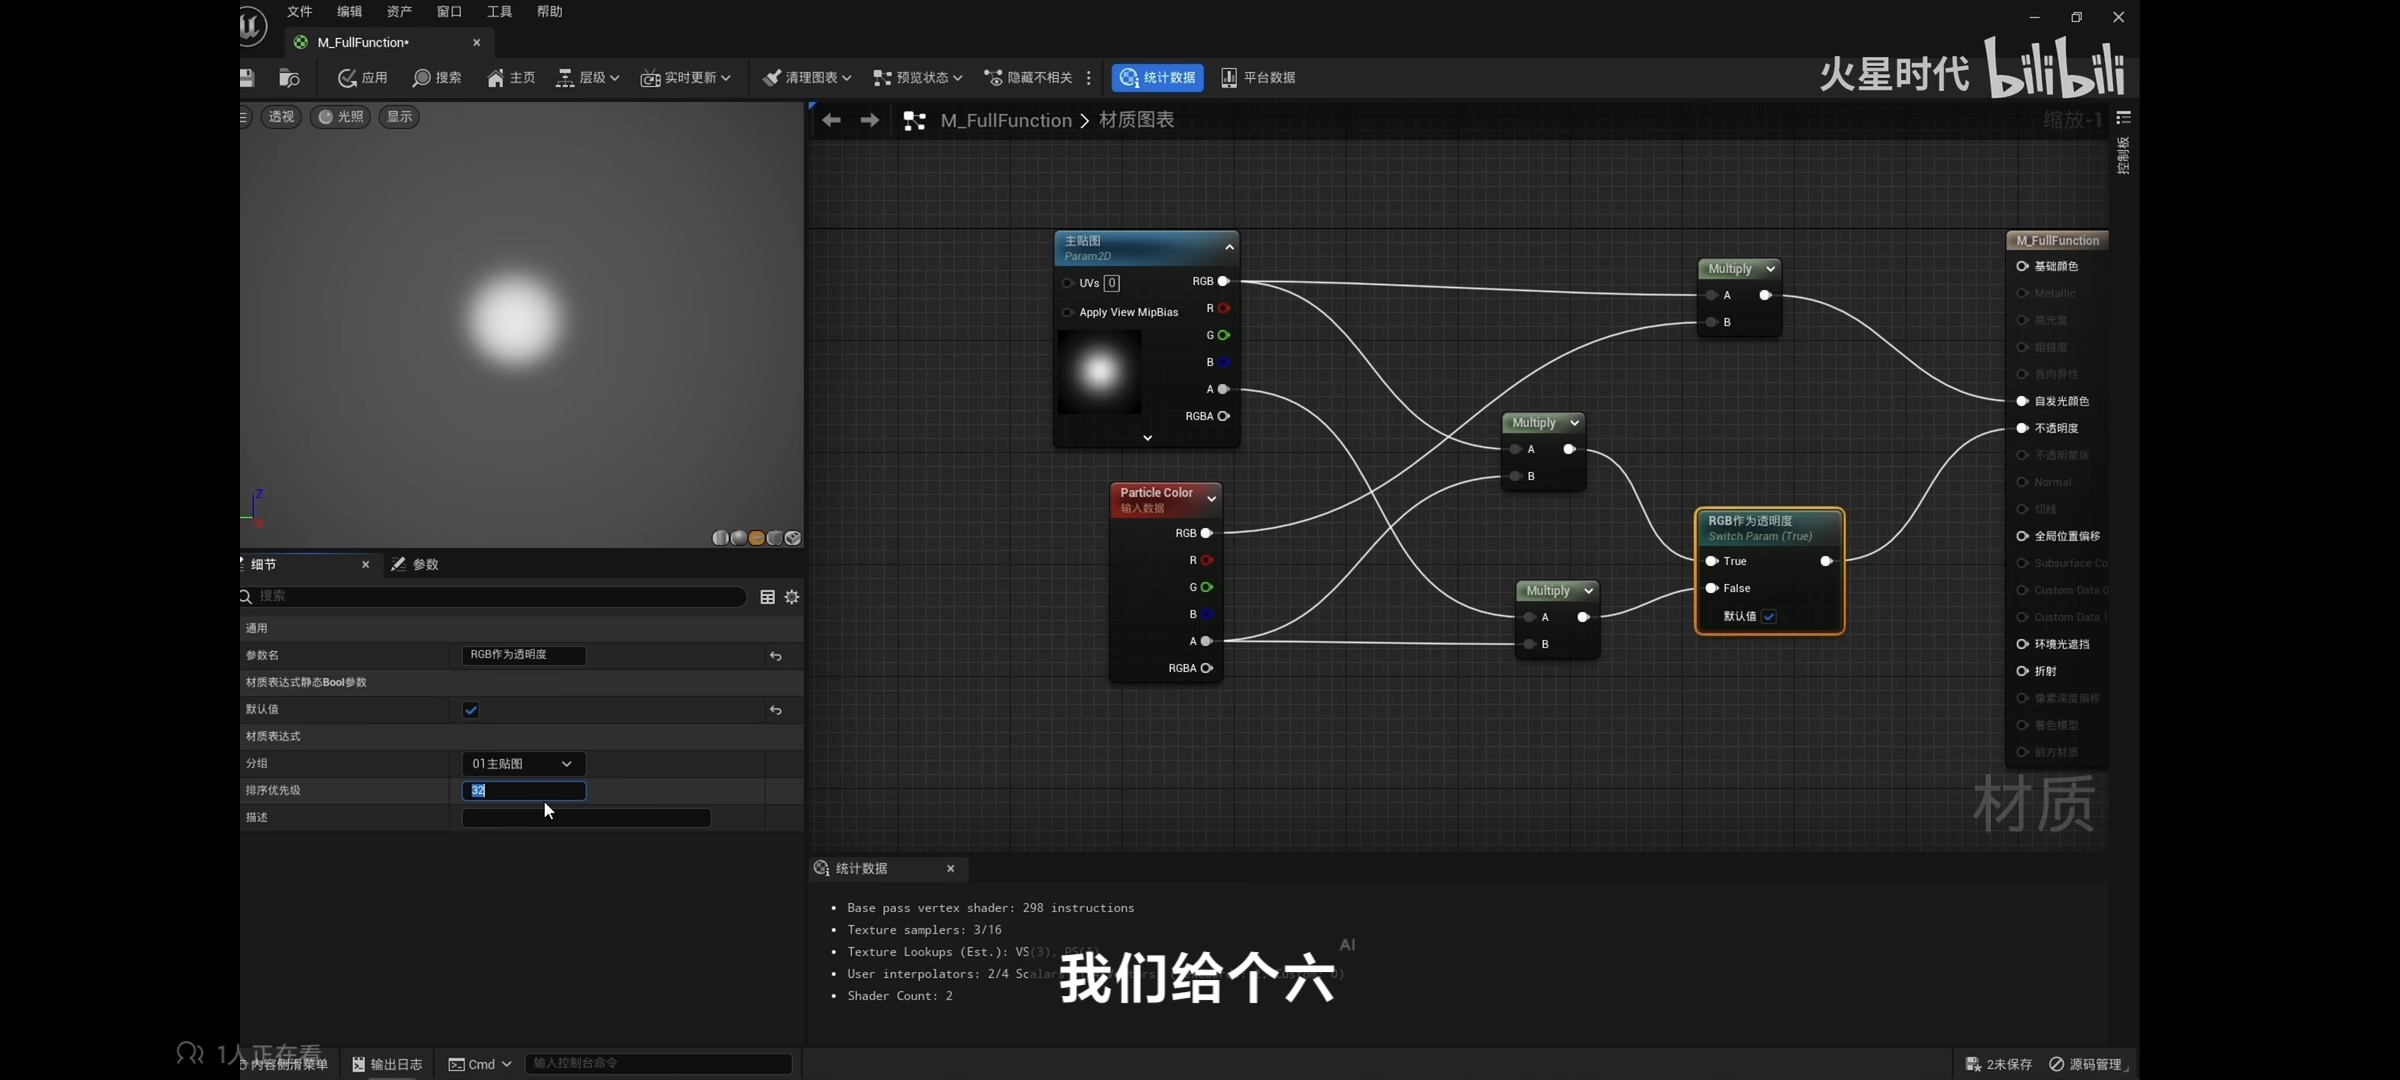Viewport: 2400px width, 1080px height.
Task: Open the group dropdown showing 01主贴图
Action: pyautogui.click(x=522, y=764)
